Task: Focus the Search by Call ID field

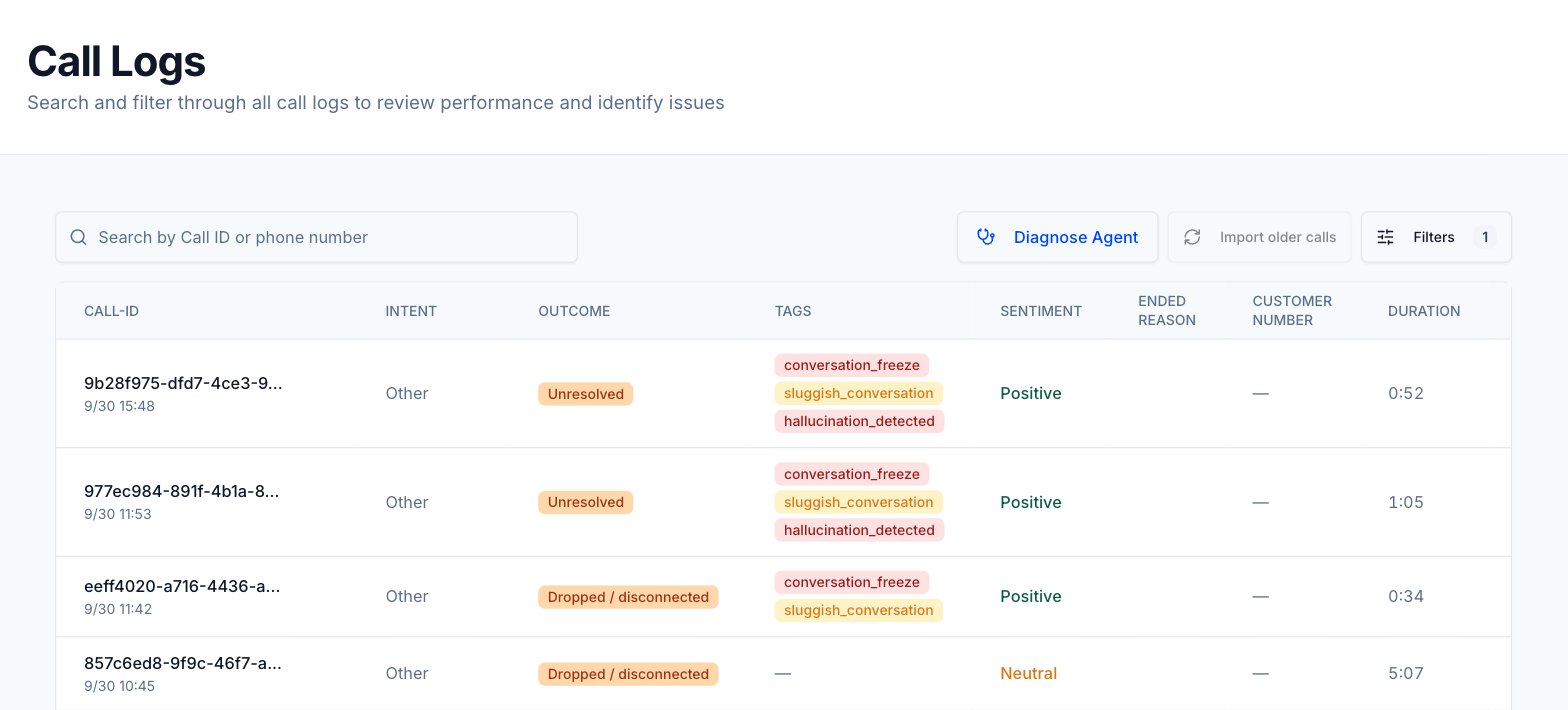Action: coord(316,237)
